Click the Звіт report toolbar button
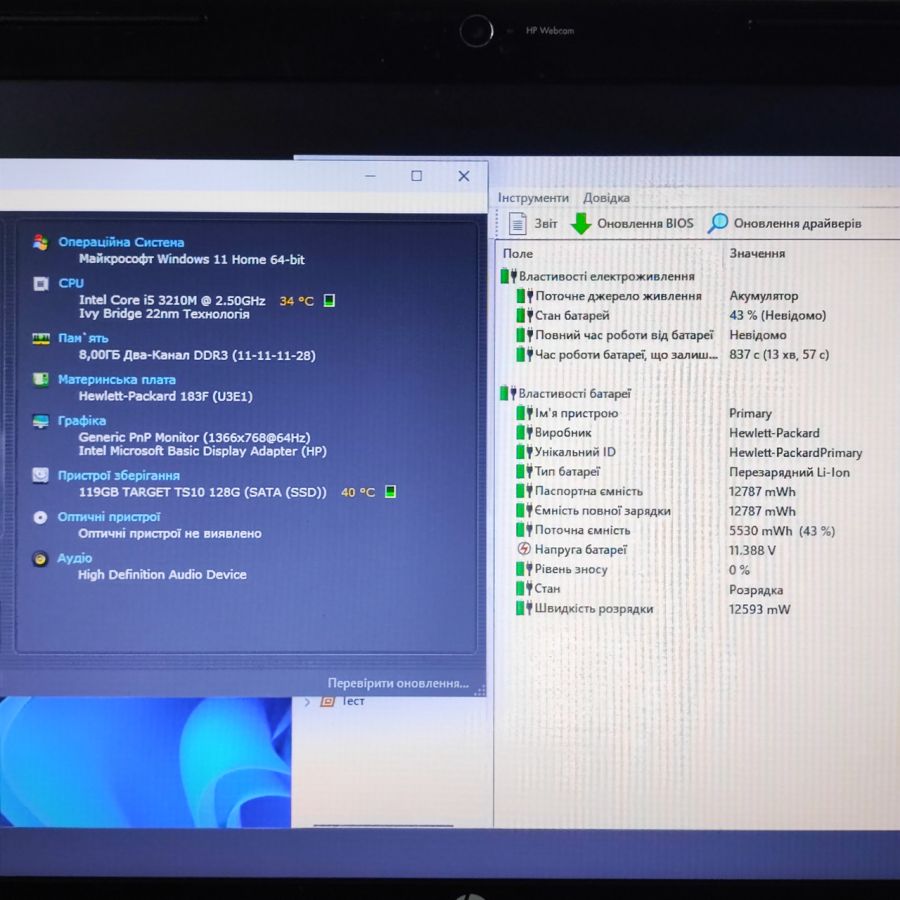This screenshot has height=900, width=900. (532, 223)
